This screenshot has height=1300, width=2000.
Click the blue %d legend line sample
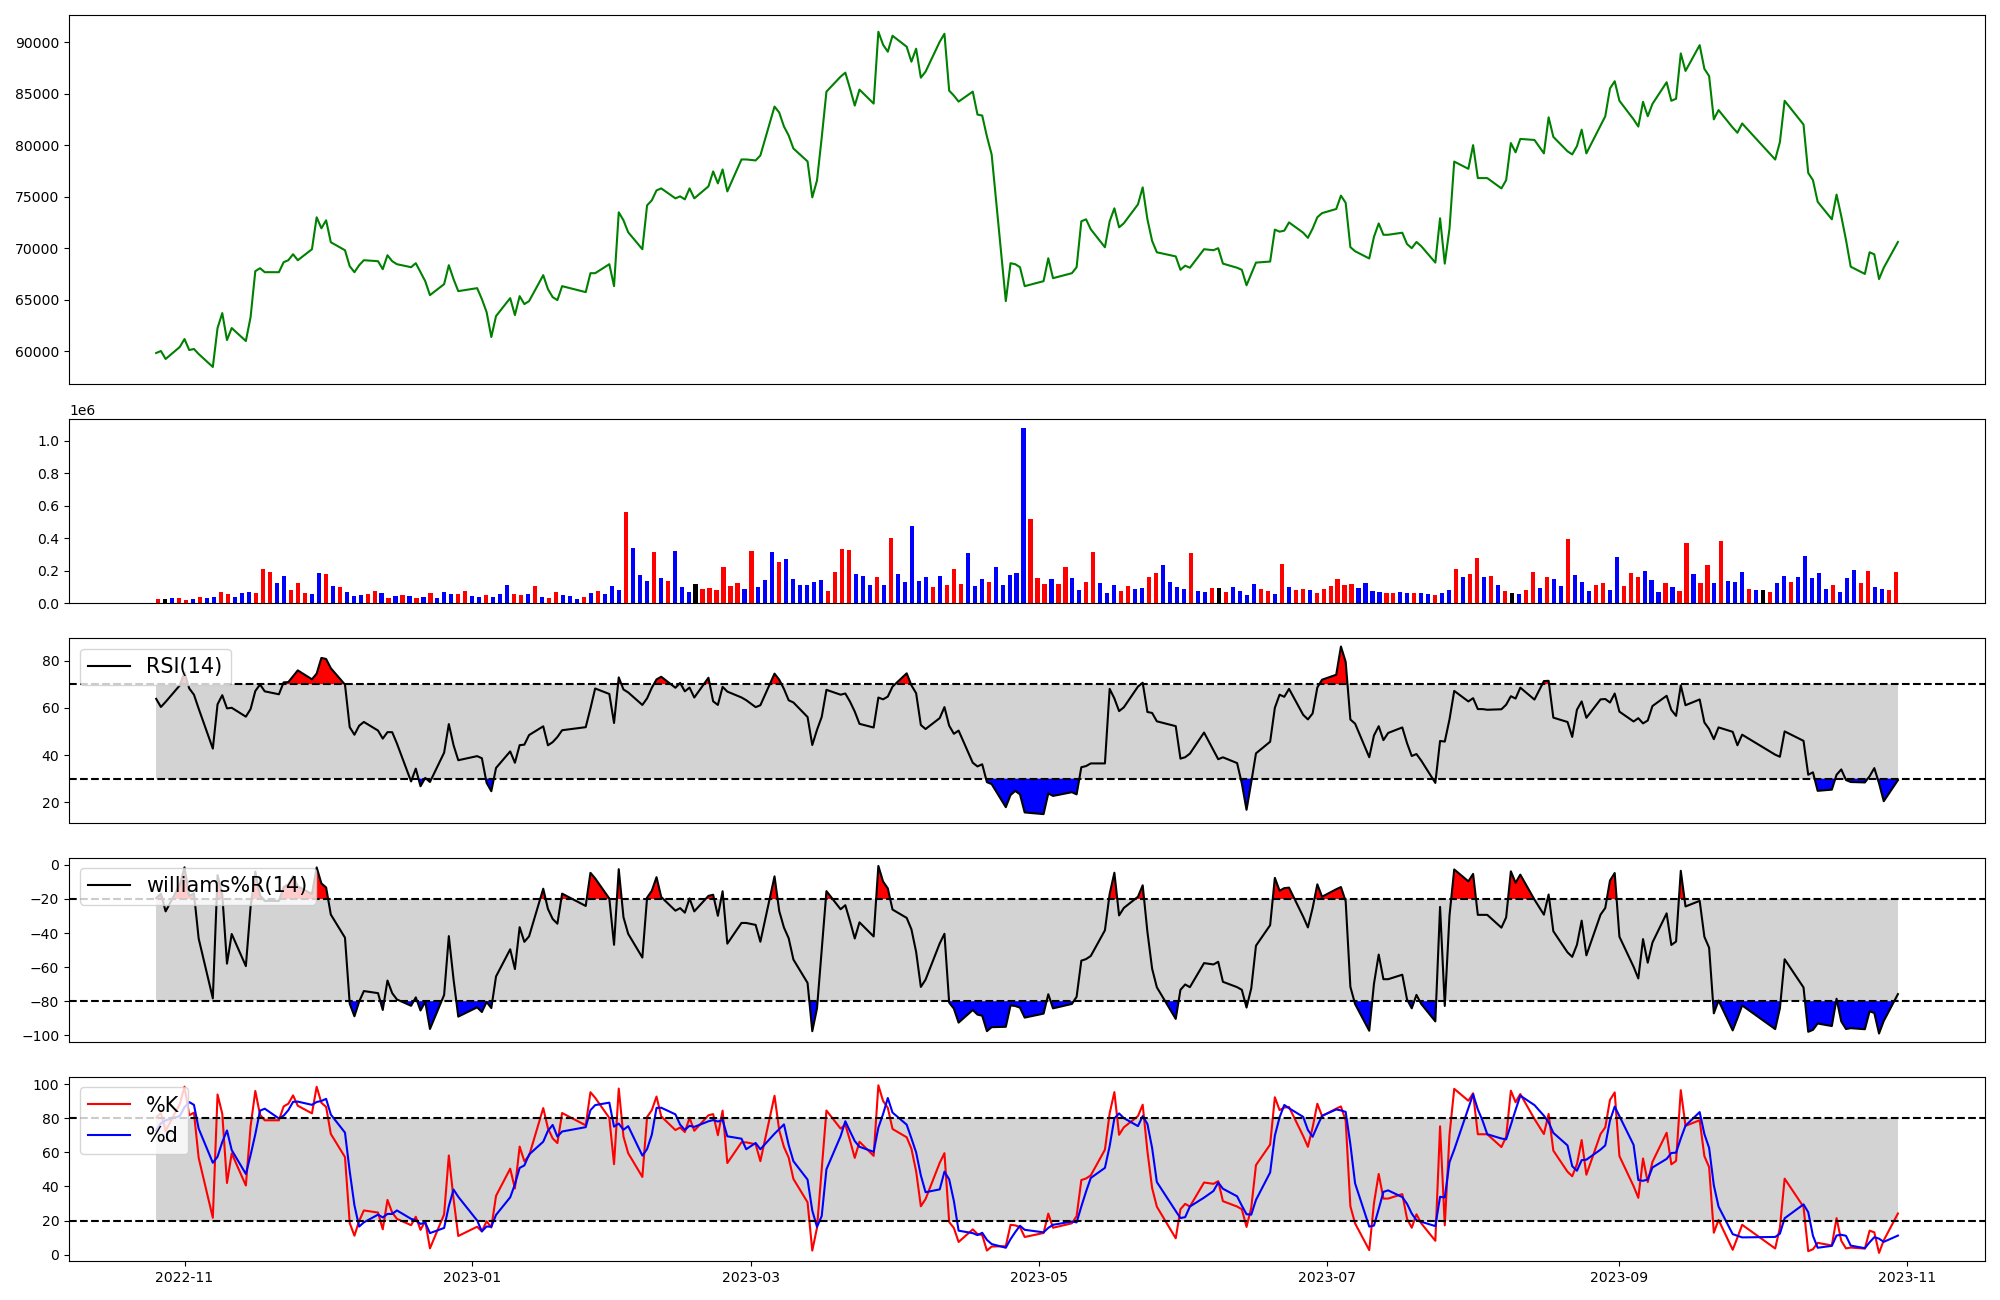110,1134
